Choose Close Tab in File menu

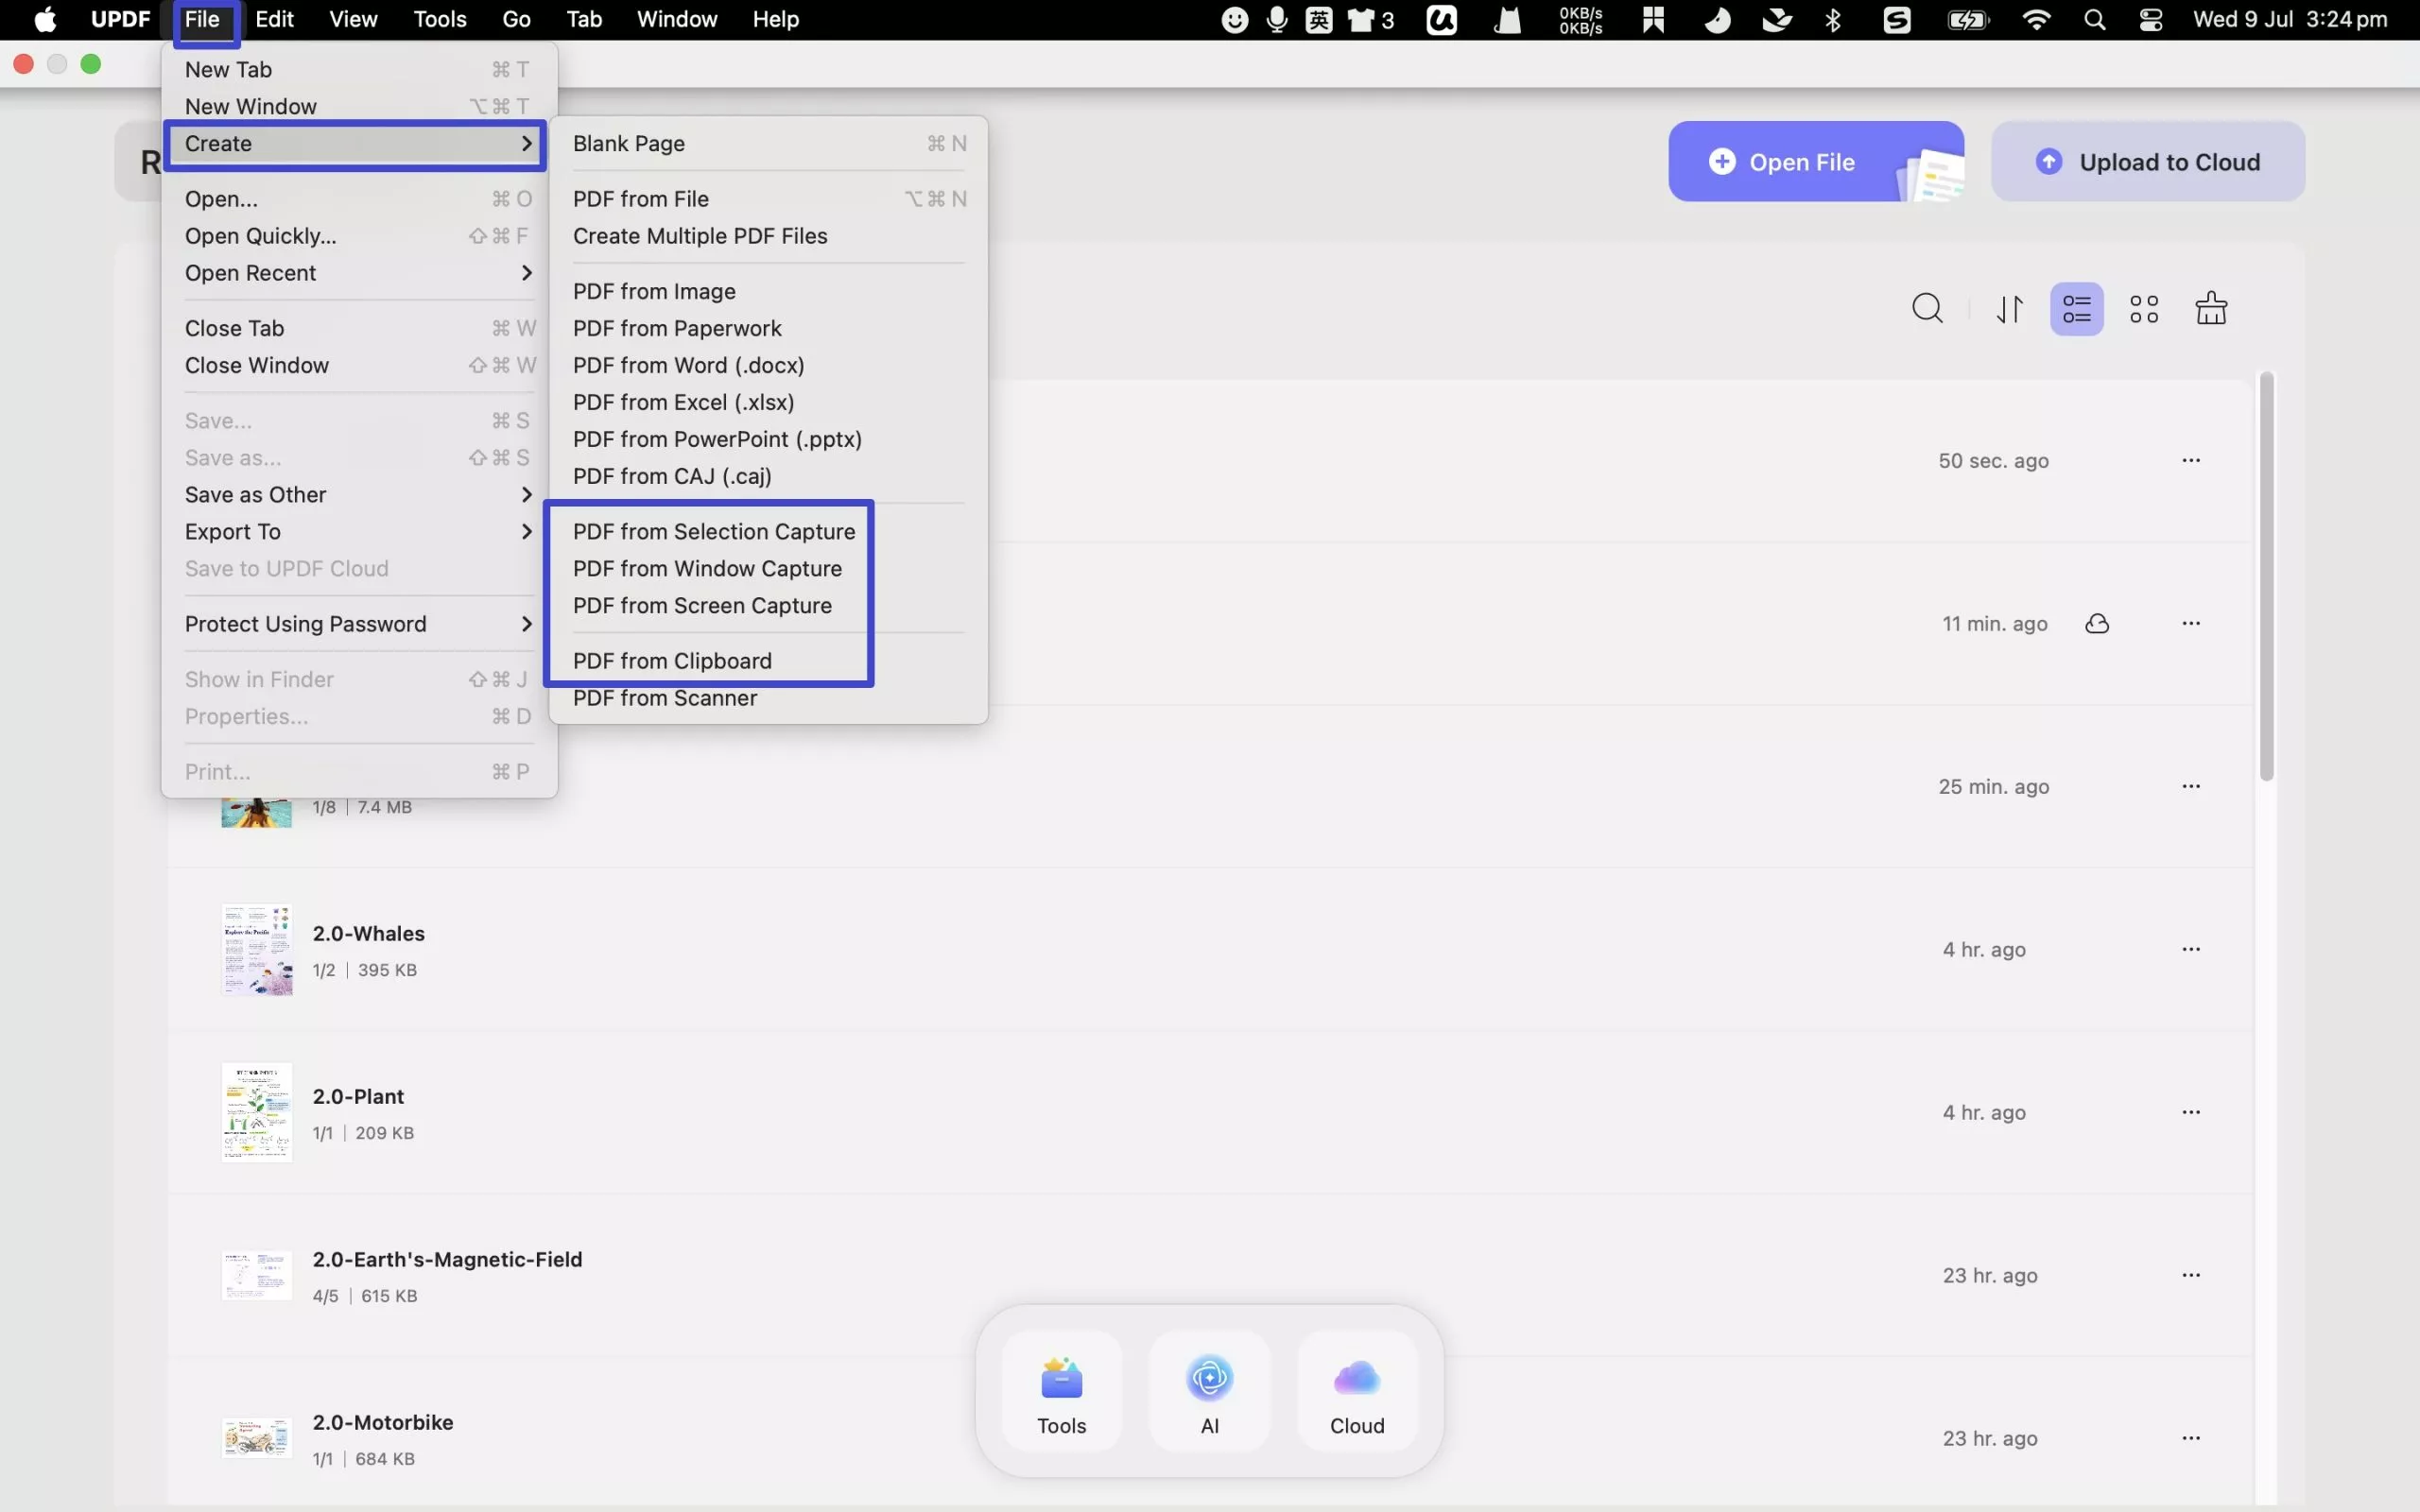pyautogui.click(x=358, y=328)
